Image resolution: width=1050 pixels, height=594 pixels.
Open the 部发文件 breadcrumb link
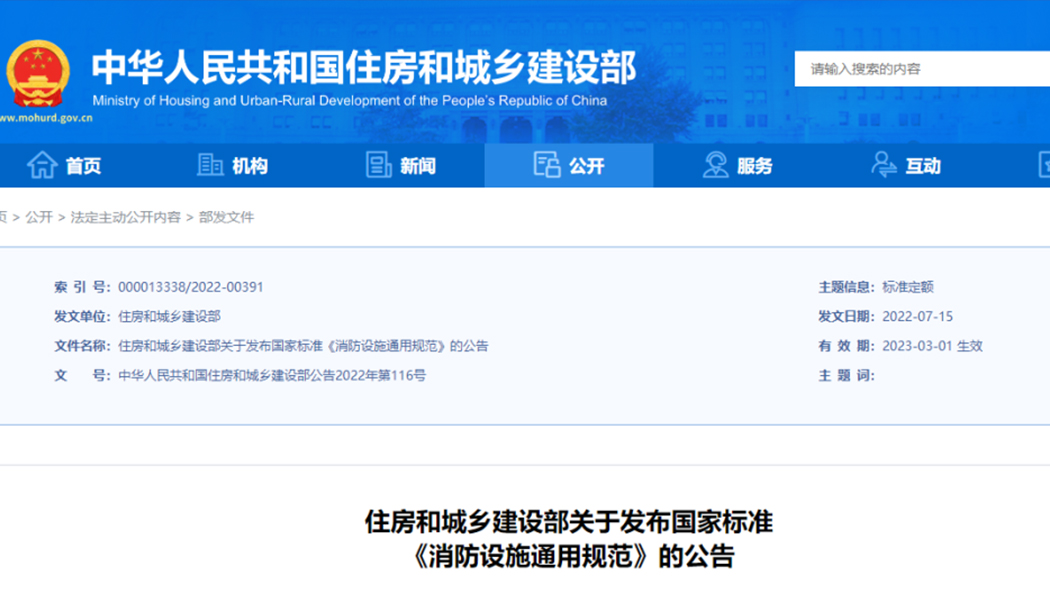226,217
